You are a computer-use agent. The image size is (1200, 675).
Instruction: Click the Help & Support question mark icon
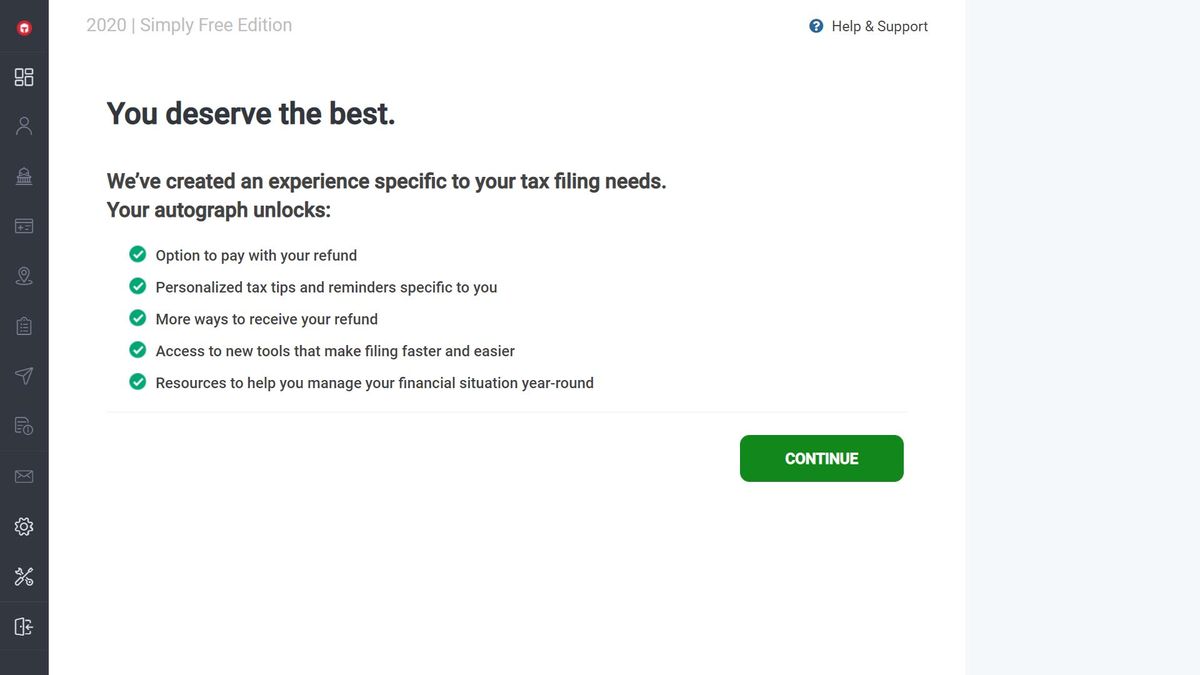(x=815, y=26)
